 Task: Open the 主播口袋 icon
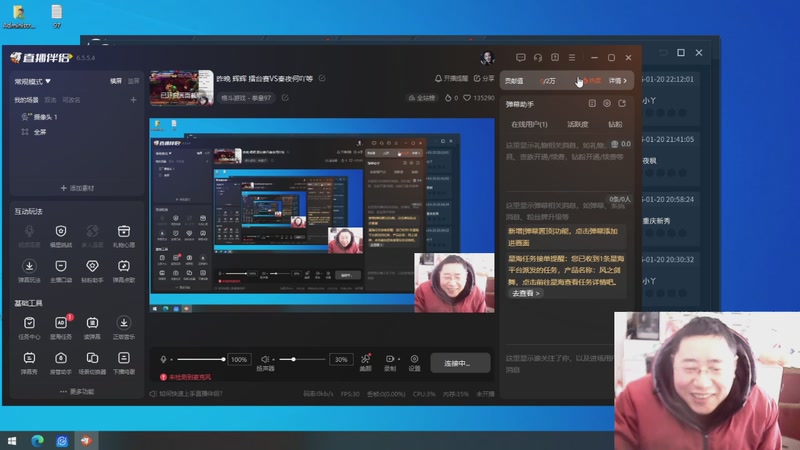(61, 266)
